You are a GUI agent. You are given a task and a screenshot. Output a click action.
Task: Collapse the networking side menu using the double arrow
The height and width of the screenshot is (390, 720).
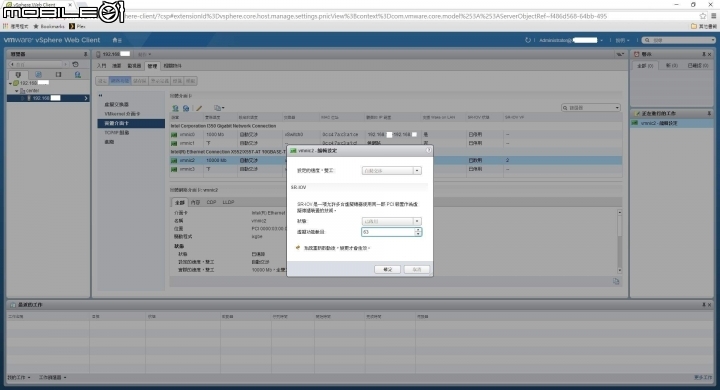click(x=100, y=96)
